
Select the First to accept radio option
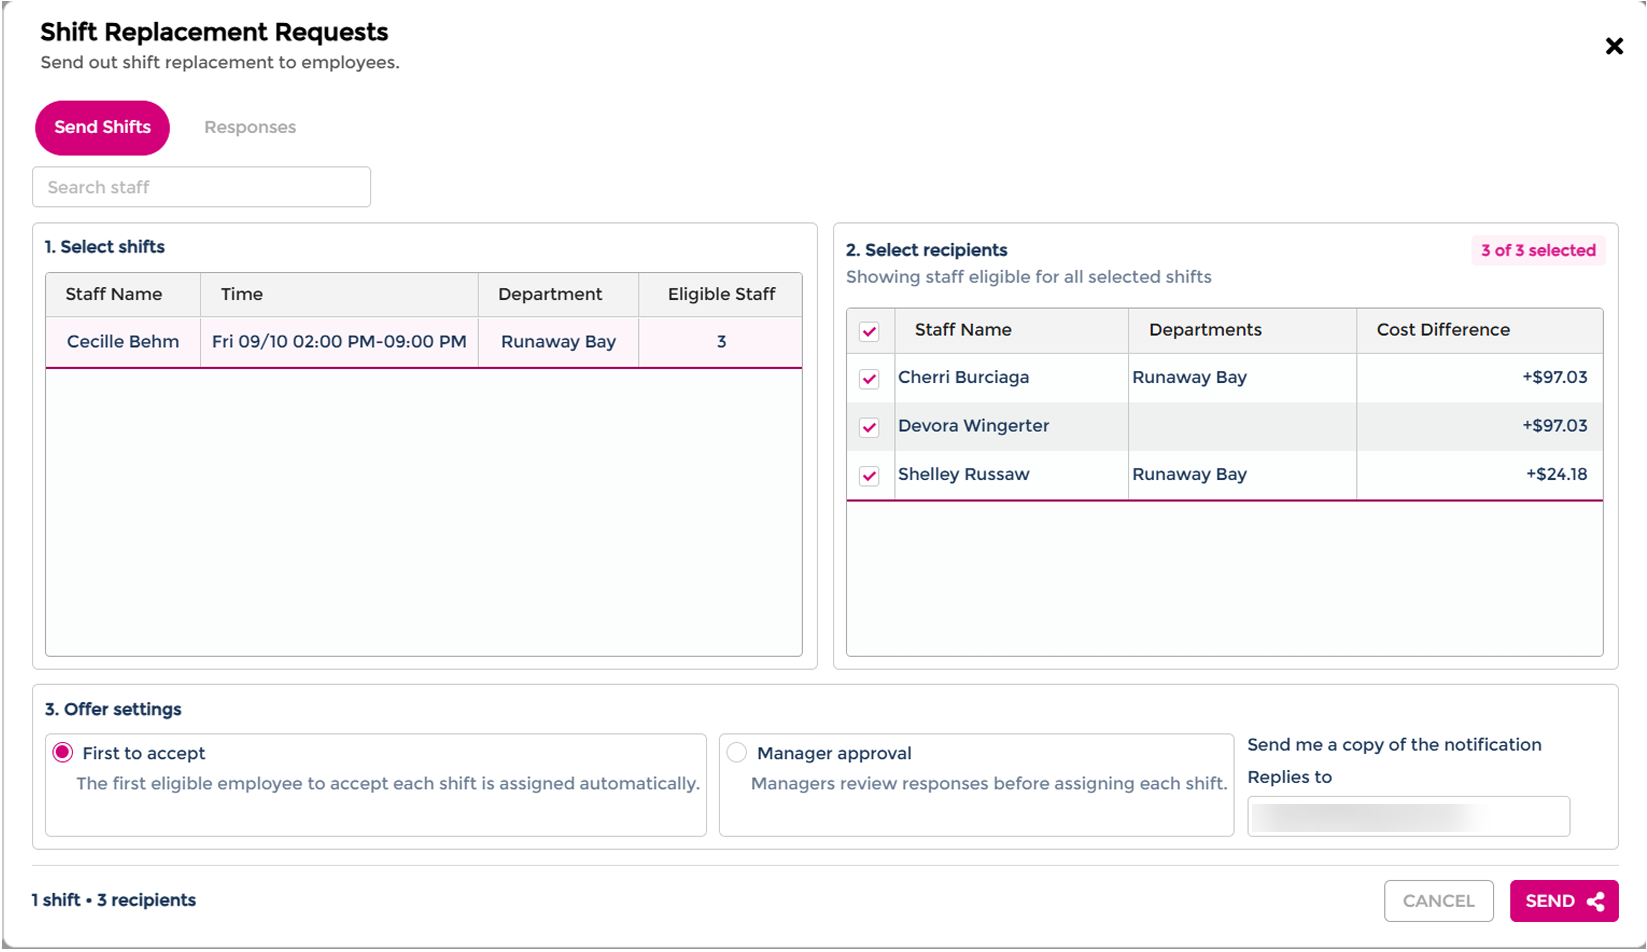63,753
